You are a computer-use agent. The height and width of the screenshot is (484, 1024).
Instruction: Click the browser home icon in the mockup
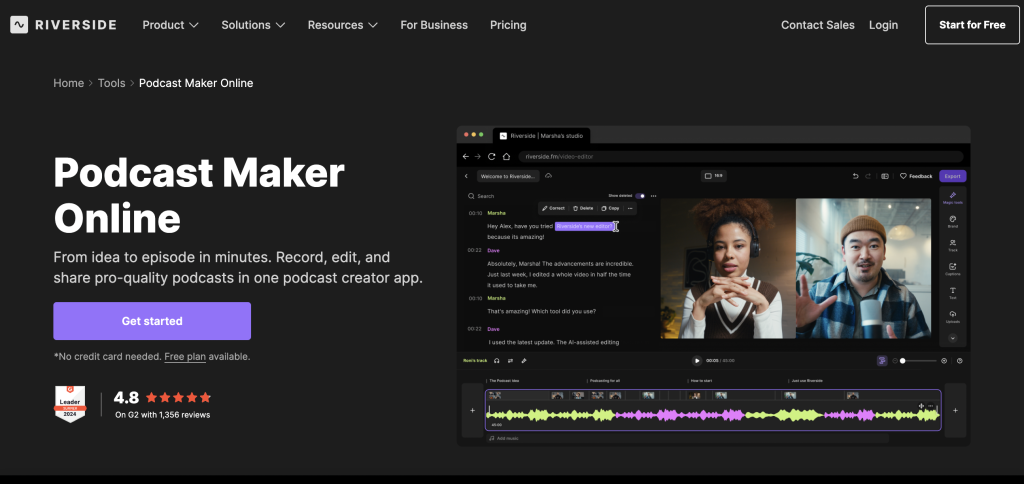(x=506, y=157)
